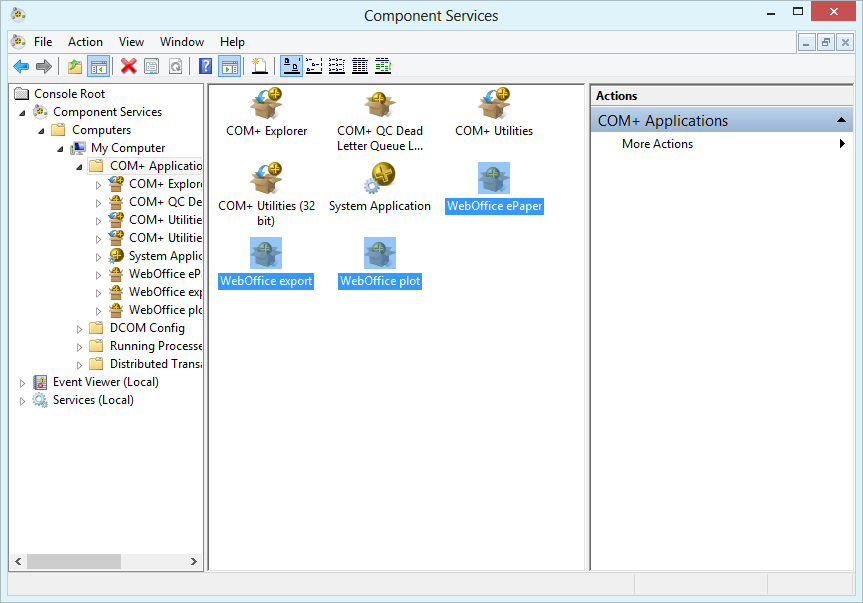The image size is (863, 603).
Task: Collapse the COM+ Applications actions section
Action: pos(842,121)
